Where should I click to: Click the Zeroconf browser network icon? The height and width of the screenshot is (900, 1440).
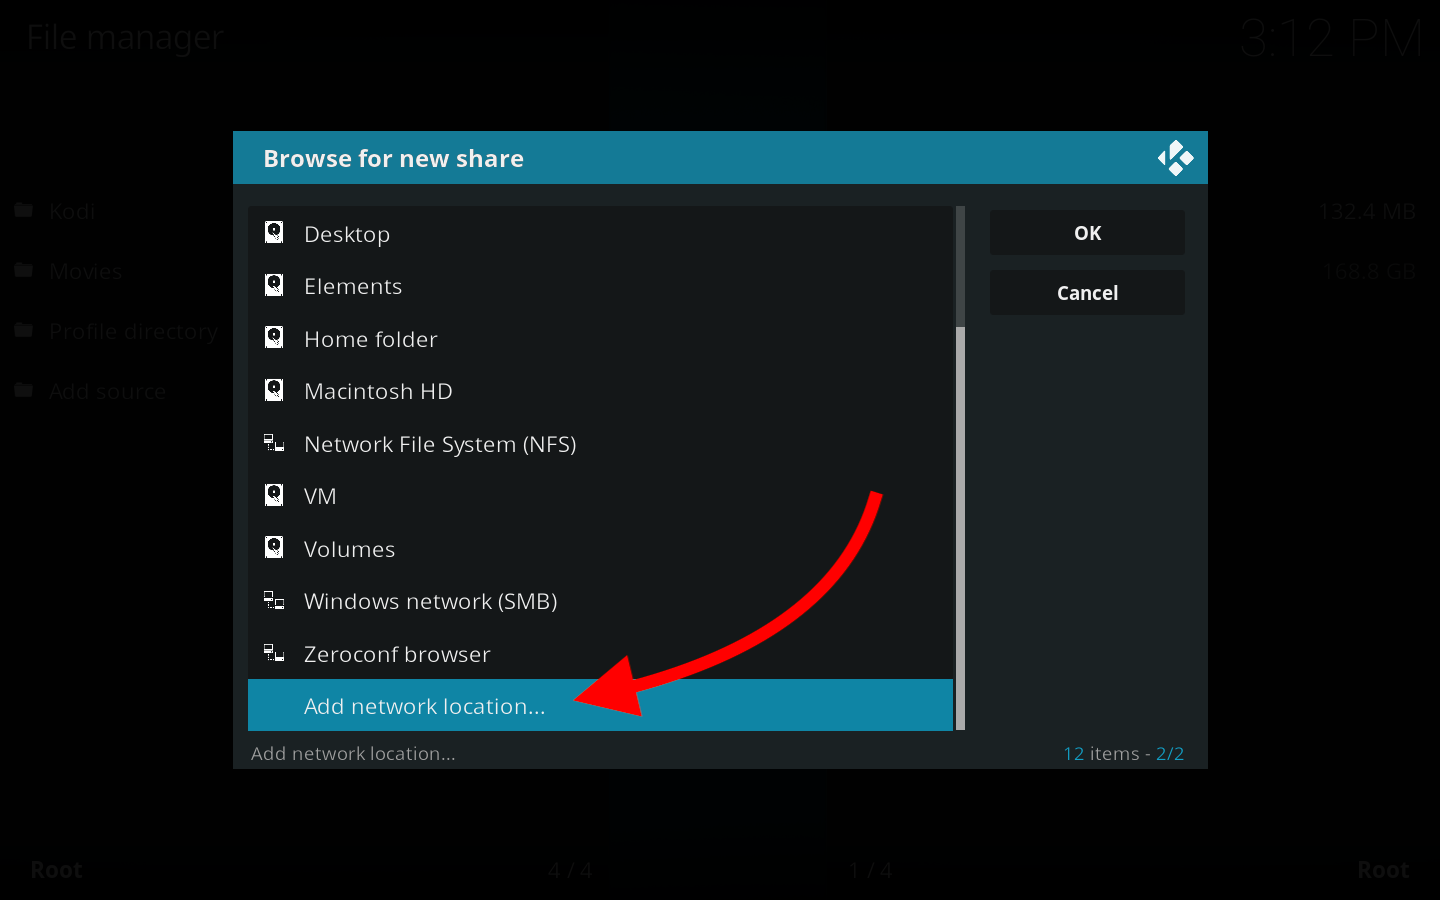274,653
